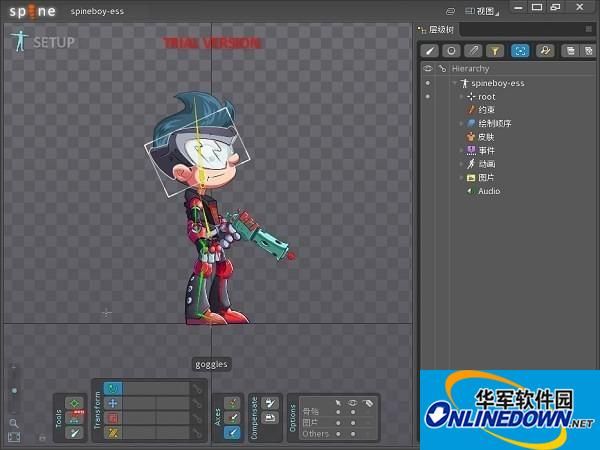Click the yellow funnel filter button
This screenshot has width=600, height=450.
[x=495, y=51]
